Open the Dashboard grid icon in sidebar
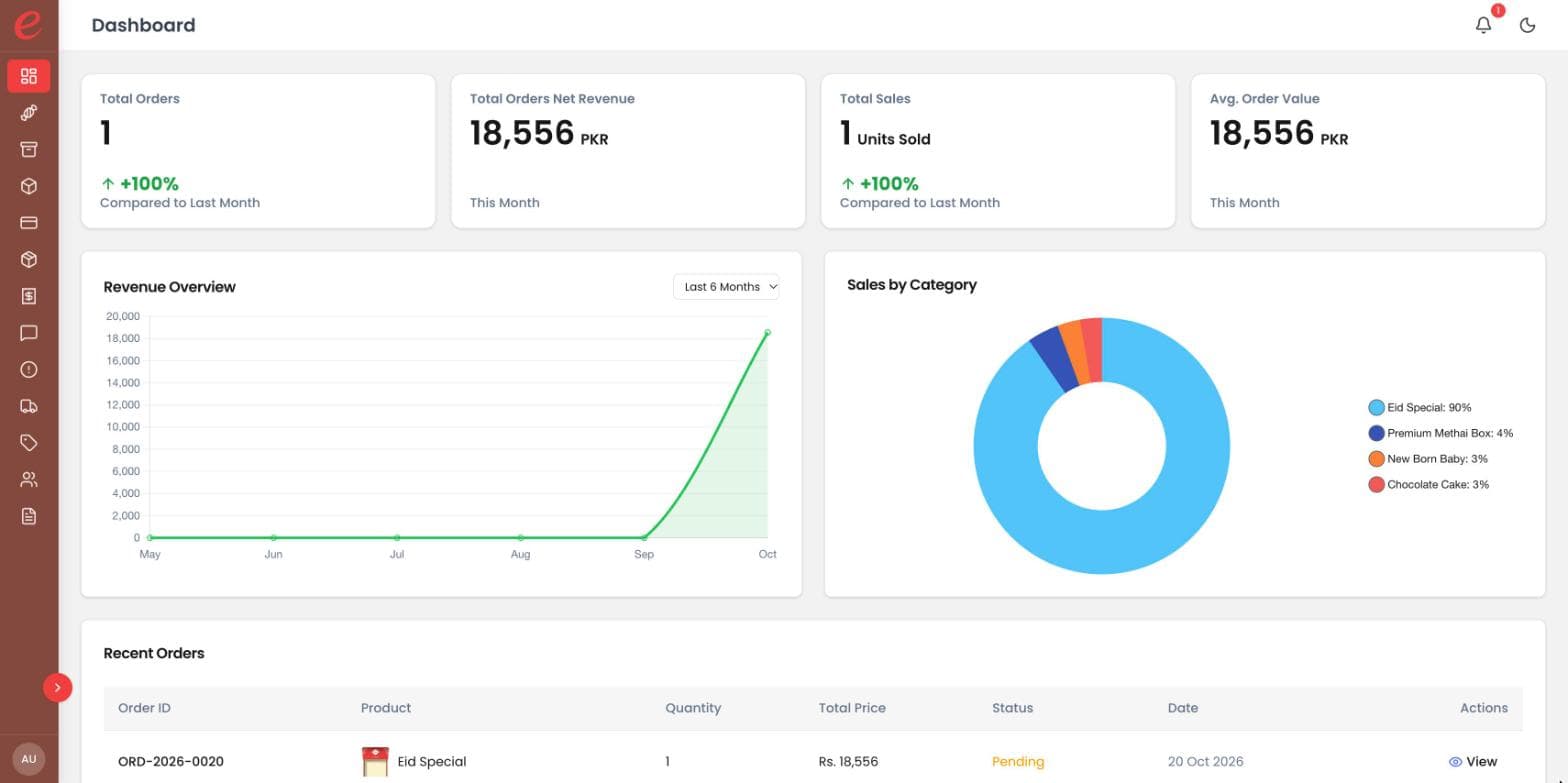Viewport: 1568px width, 783px height. (x=29, y=76)
